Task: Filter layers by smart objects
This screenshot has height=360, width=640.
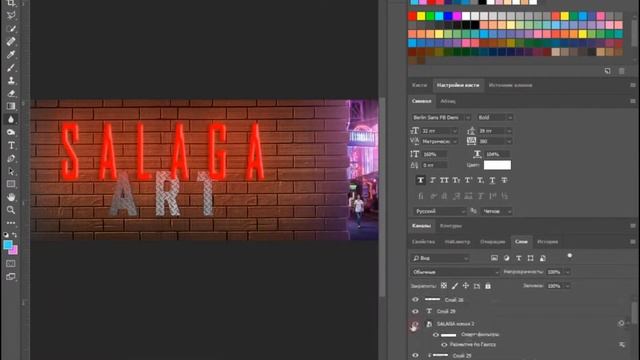Action: coord(543,258)
